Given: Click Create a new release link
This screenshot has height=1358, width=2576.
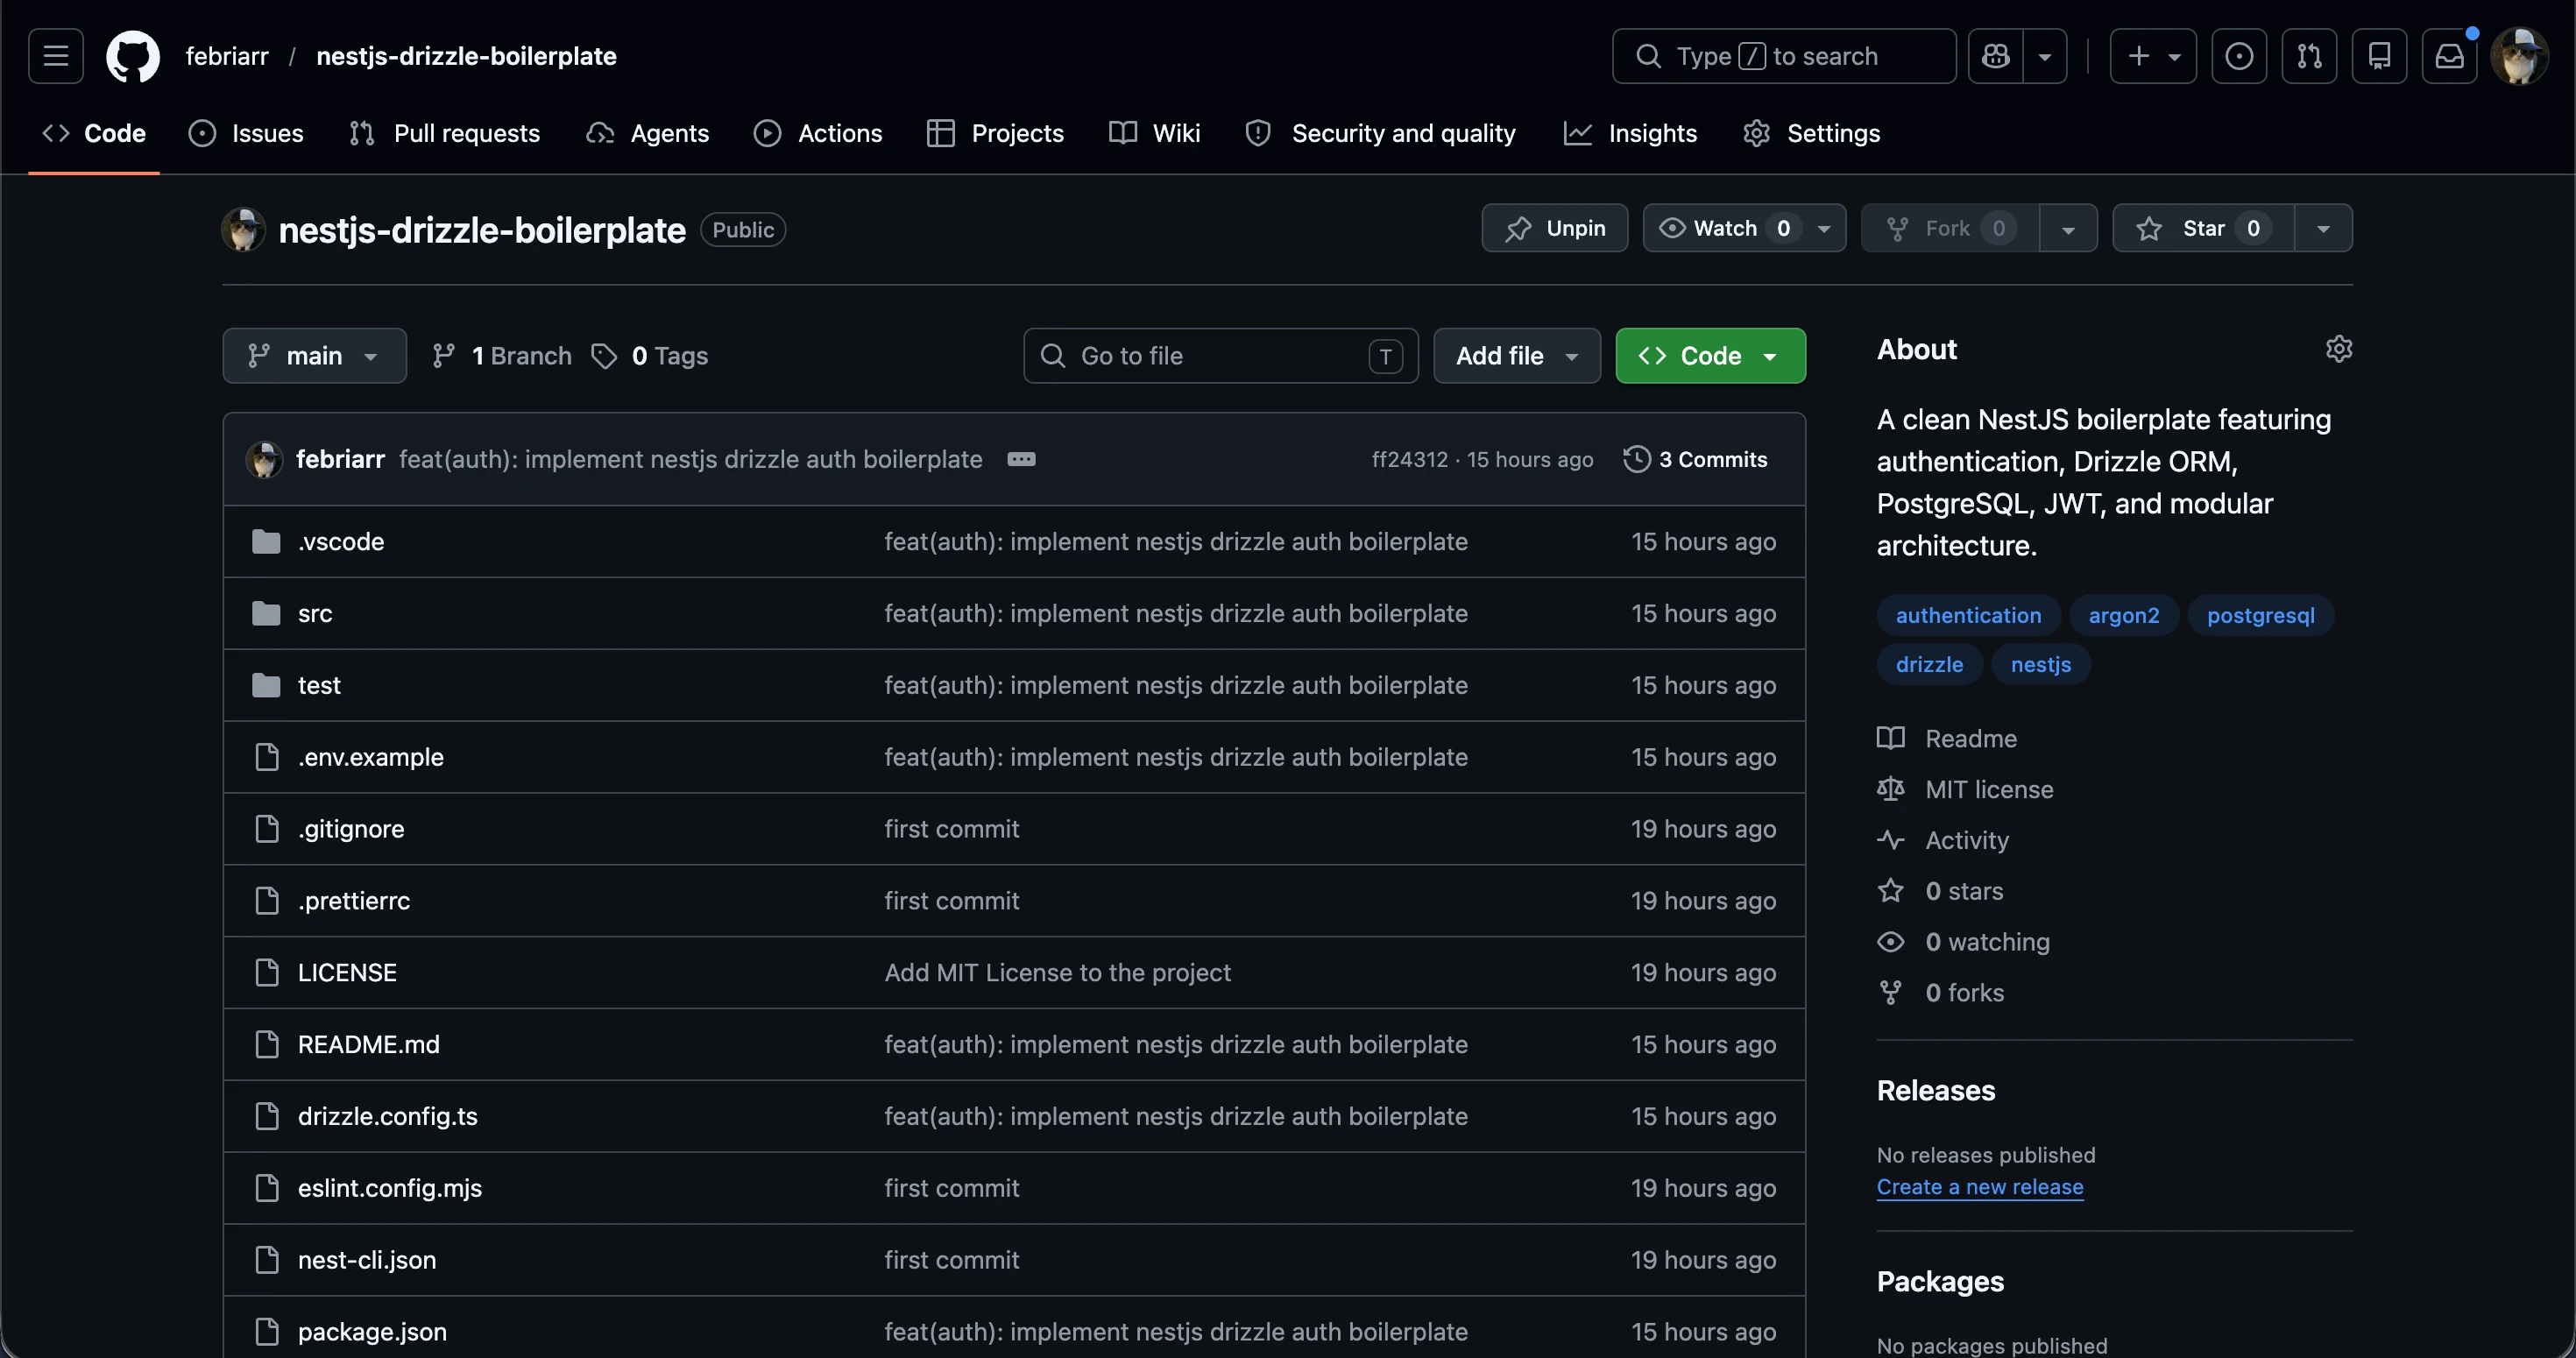Looking at the screenshot, I should [x=1980, y=1186].
